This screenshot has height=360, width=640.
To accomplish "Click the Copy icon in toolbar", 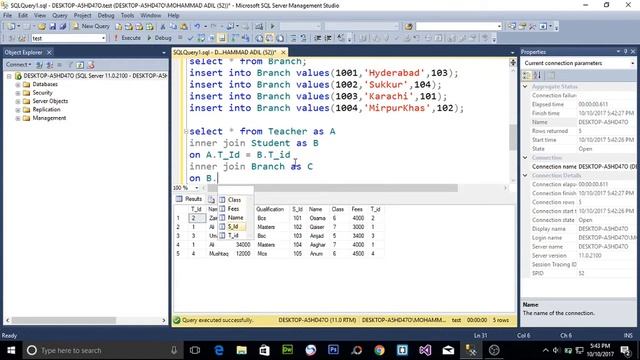I will pyautogui.click(x=173, y=27).
